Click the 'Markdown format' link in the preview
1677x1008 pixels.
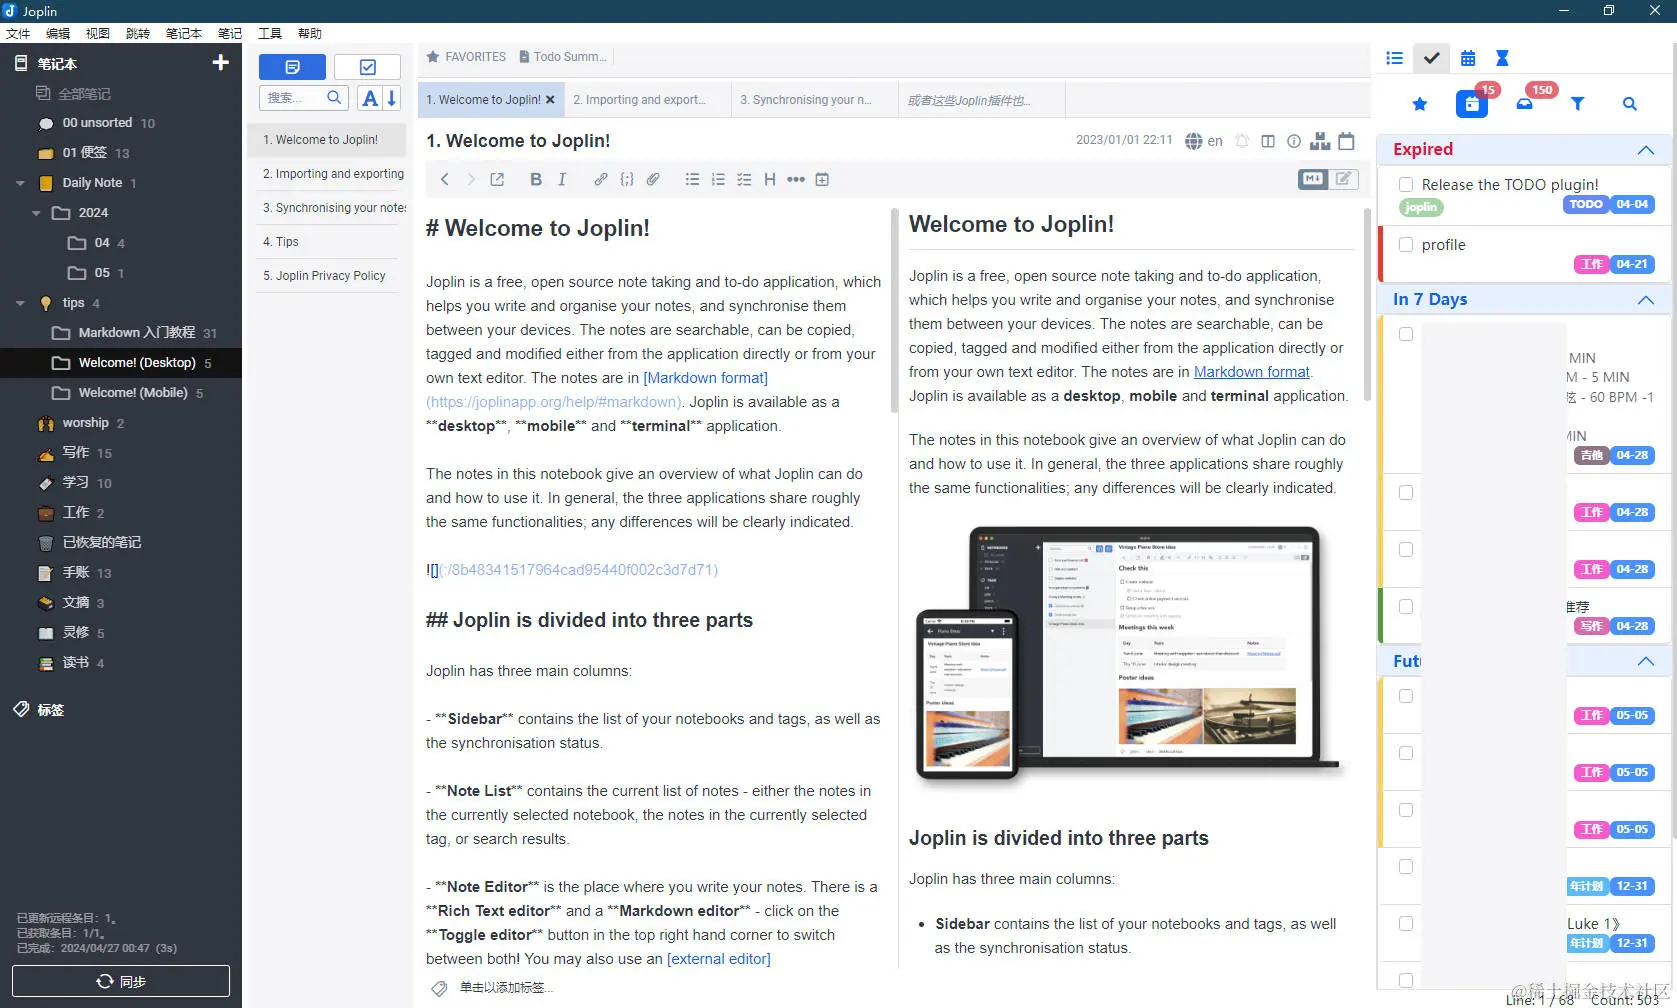(1252, 372)
